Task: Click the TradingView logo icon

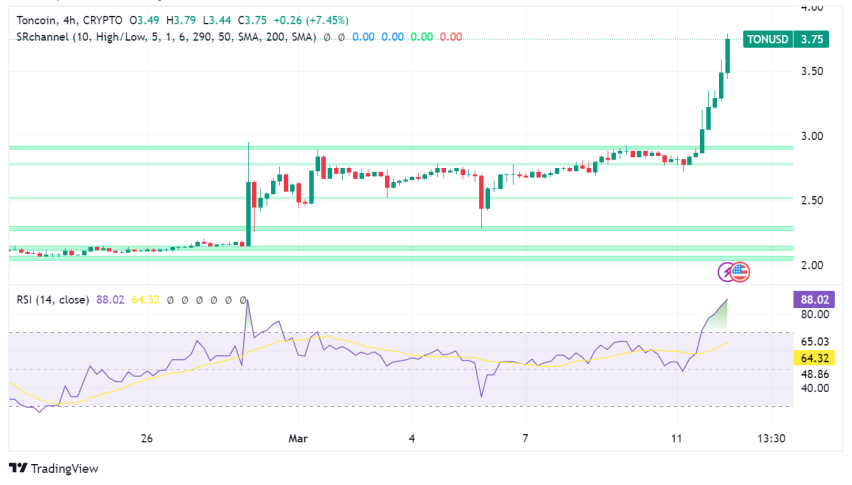Action: [x=18, y=468]
